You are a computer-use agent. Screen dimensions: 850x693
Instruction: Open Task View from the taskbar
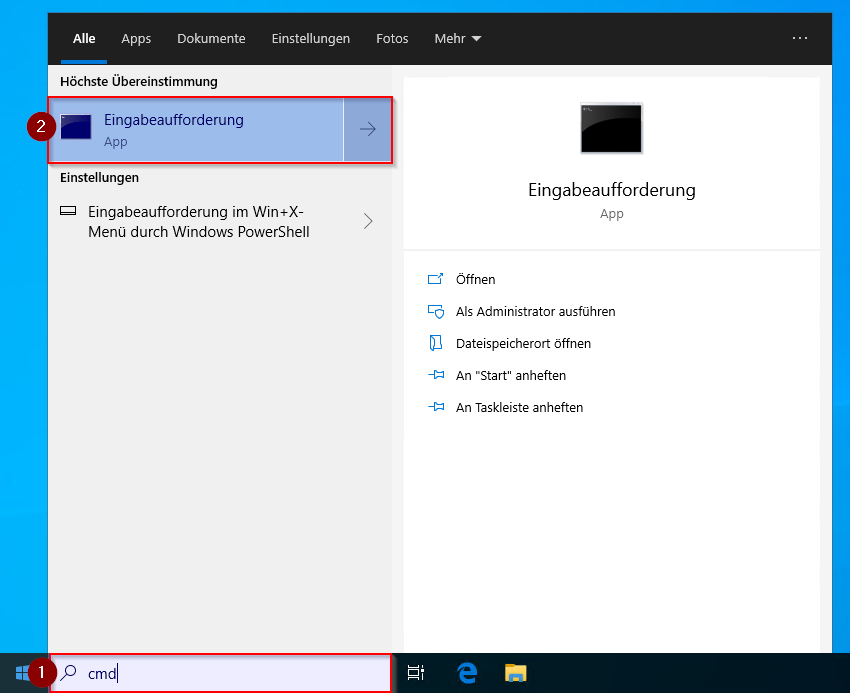click(x=417, y=673)
